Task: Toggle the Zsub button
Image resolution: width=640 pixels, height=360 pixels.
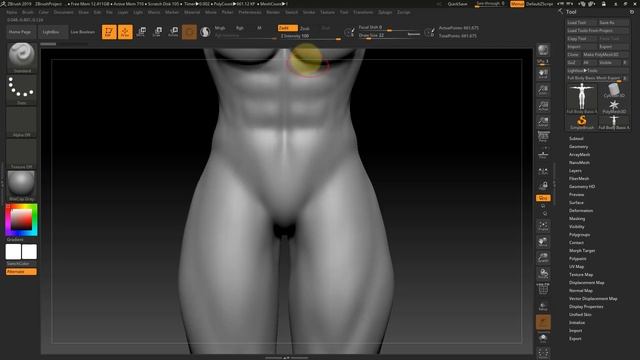Action: (305, 29)
